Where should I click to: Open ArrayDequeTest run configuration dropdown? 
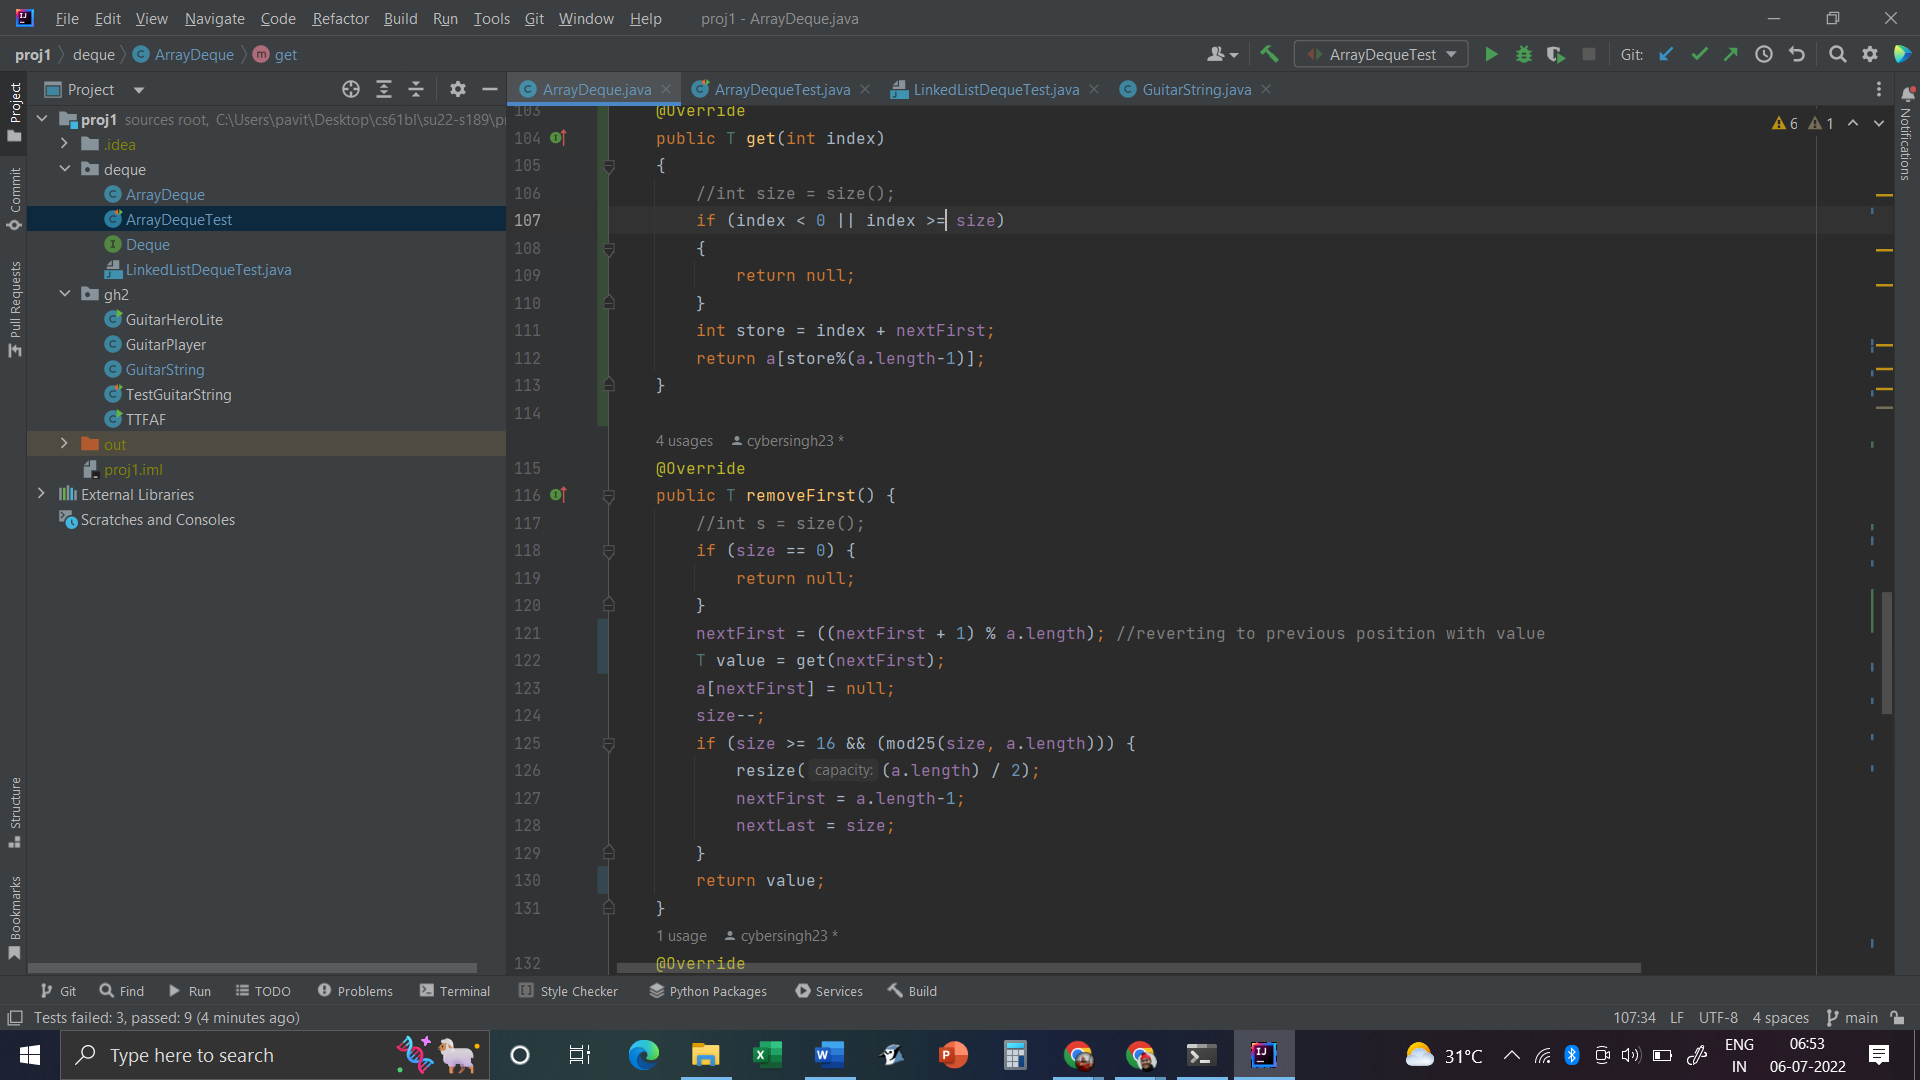click(1381, 55)
